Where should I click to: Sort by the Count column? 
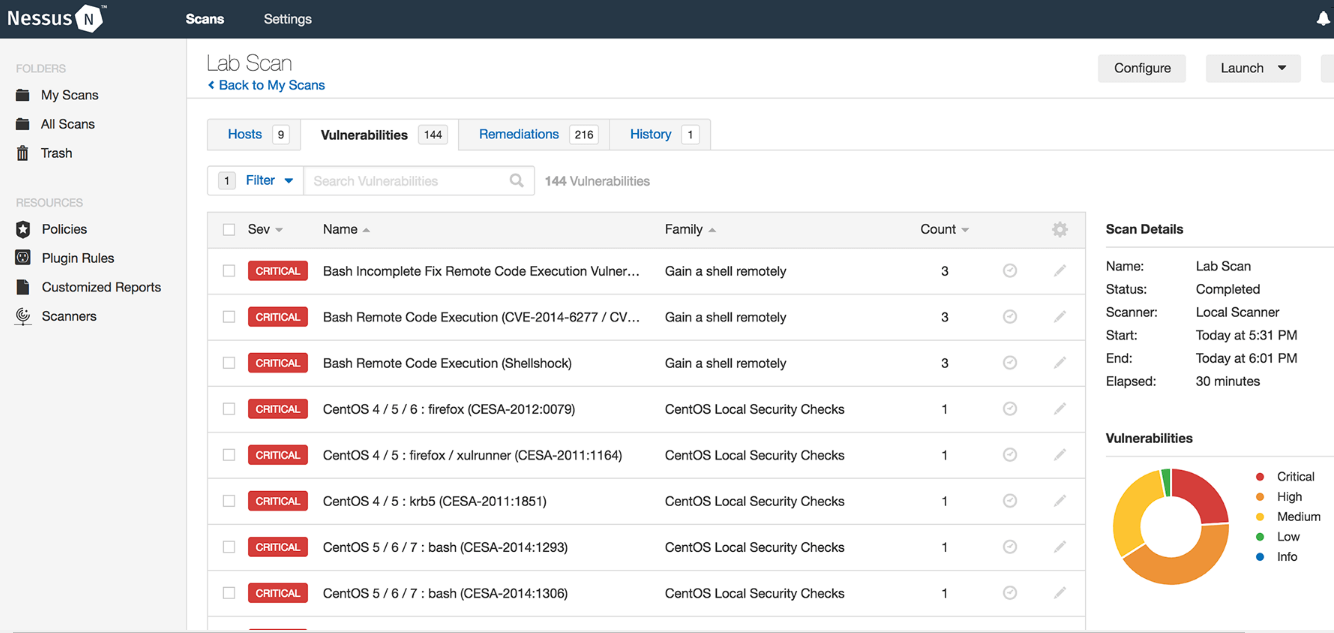(x=944, y=230)
